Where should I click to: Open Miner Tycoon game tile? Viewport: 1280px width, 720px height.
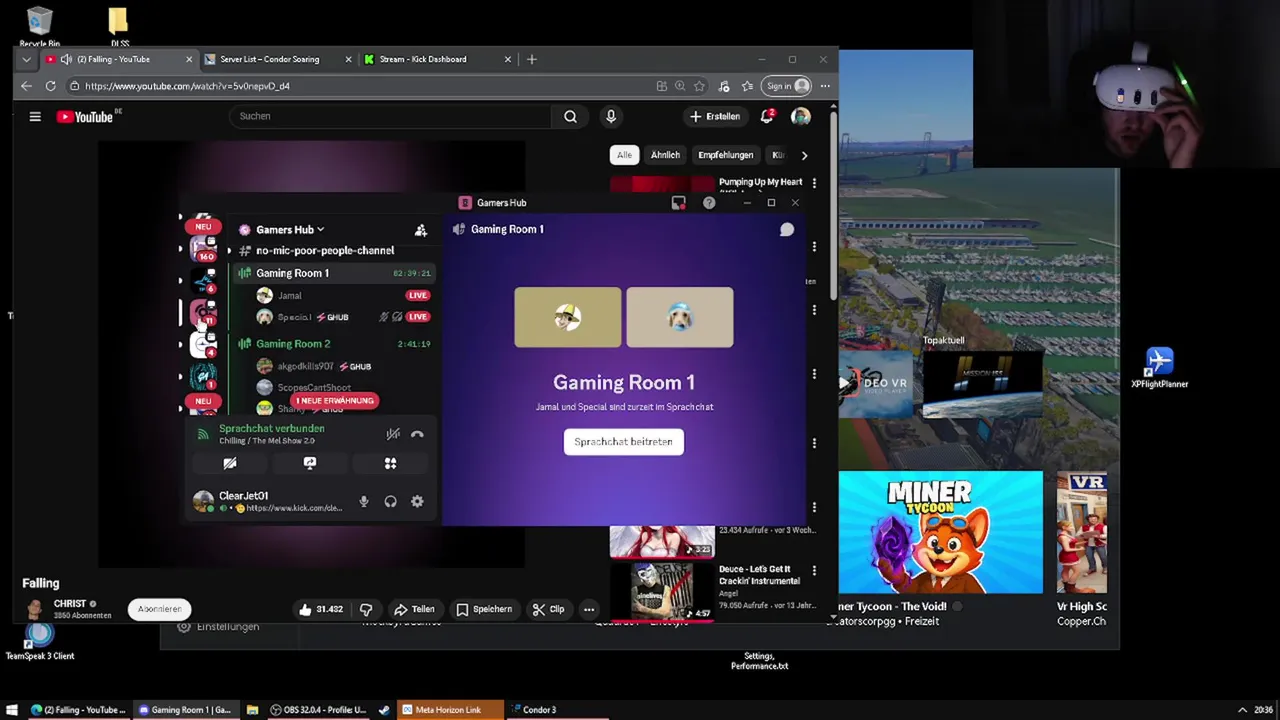pyautogui.click(x=941, y=532)
